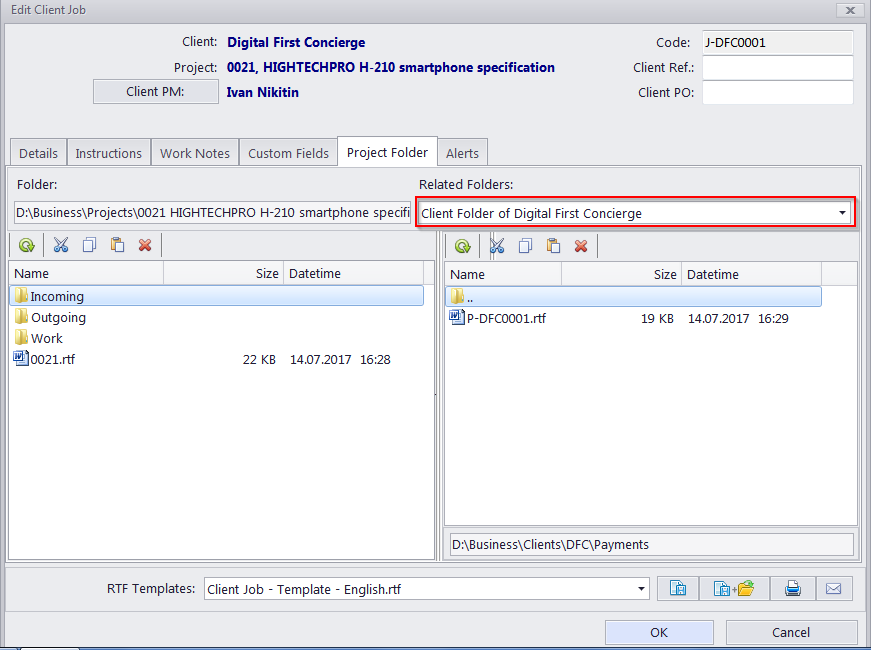Viewport: 871px width, 650px height.
Task: Switch to the Instructions tab
Action: tap(109, 153)
